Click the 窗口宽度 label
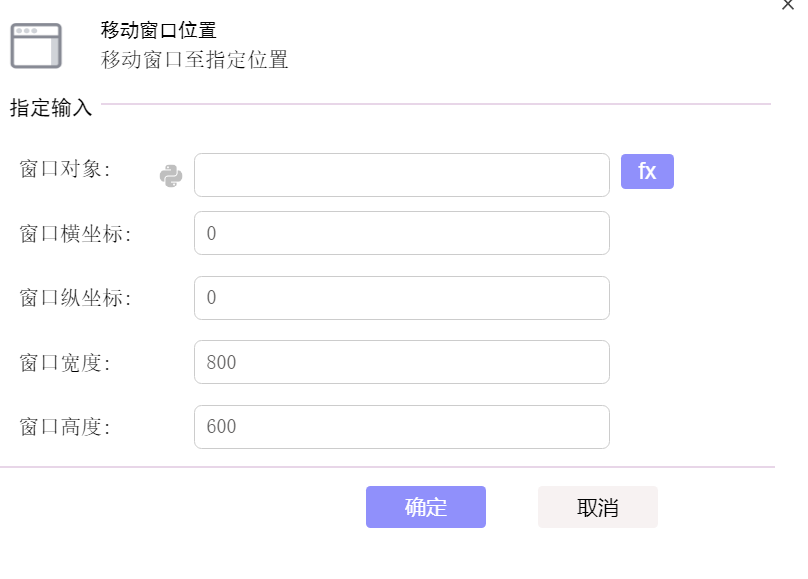The height and width of the screenshot is (579, 808). pos(65,363)
